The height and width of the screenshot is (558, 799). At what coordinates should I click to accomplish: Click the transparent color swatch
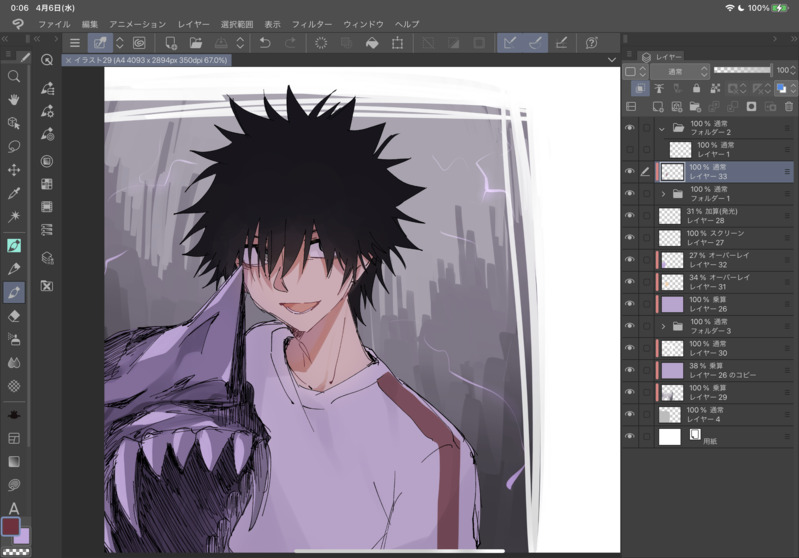[x=16, y=551]
